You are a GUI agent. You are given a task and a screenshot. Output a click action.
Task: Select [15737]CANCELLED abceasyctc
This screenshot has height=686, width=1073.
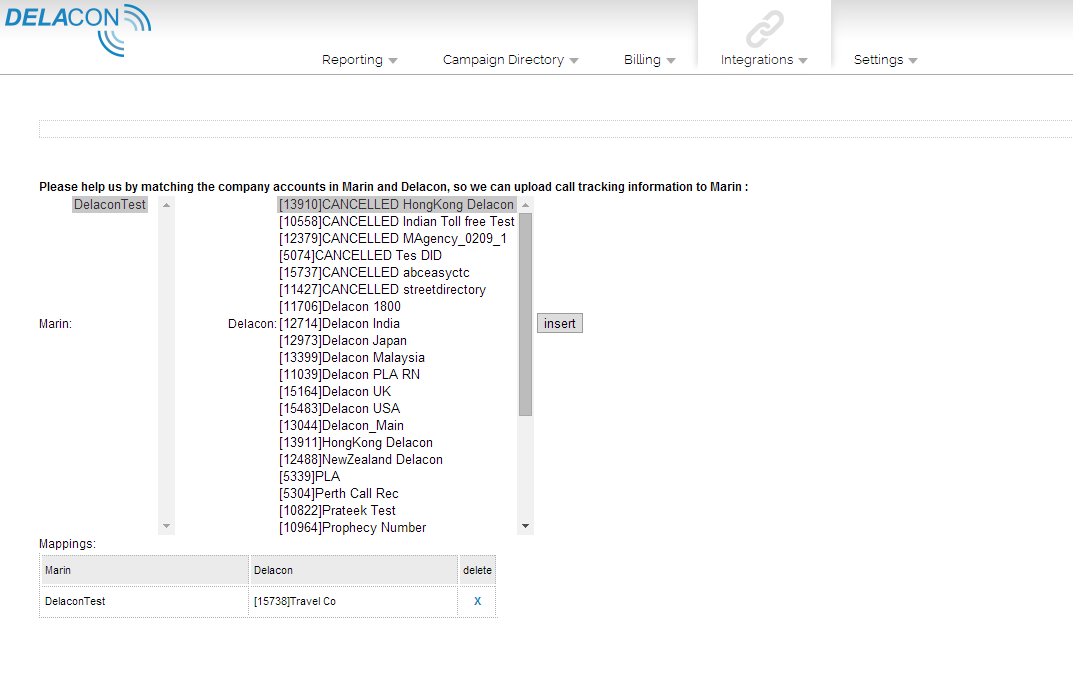[397, 272]
